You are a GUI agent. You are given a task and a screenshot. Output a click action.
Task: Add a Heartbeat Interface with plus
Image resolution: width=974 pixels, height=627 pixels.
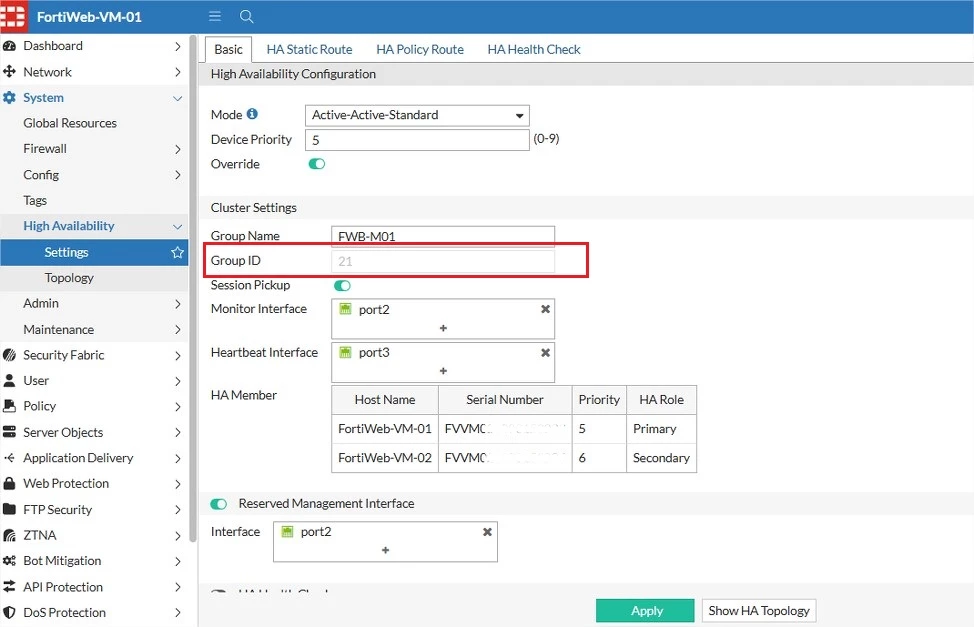point(444,371)
